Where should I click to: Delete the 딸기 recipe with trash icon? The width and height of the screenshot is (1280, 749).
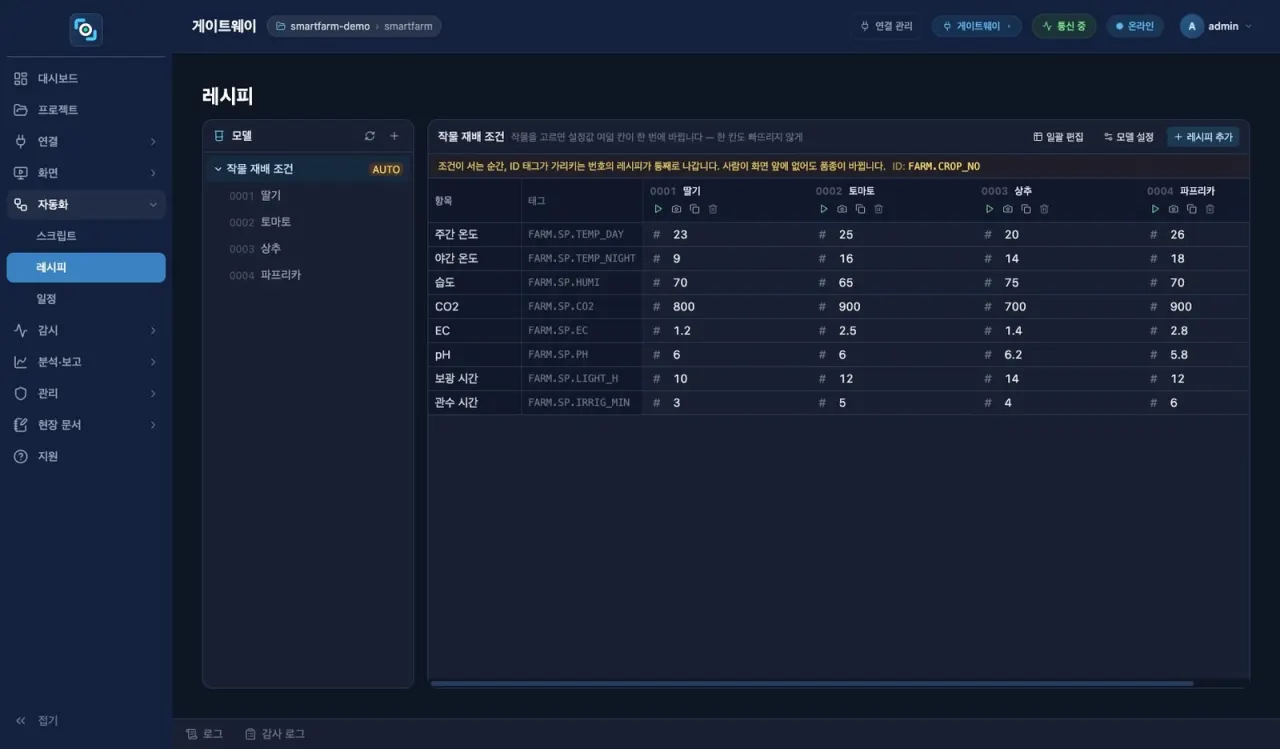click(713, 209)
